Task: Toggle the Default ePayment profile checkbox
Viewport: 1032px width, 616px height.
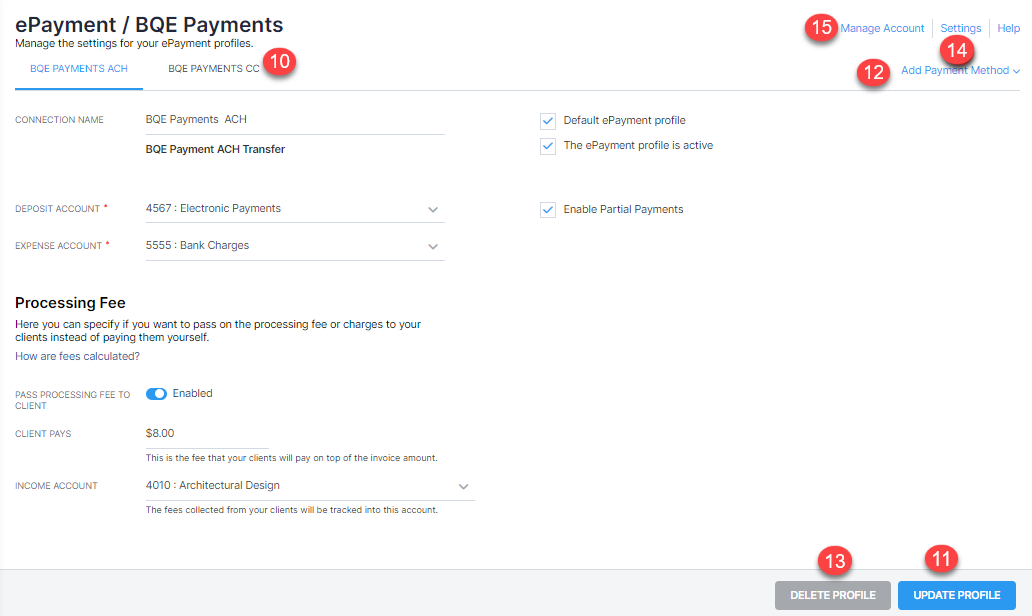Action: (548, 121)
